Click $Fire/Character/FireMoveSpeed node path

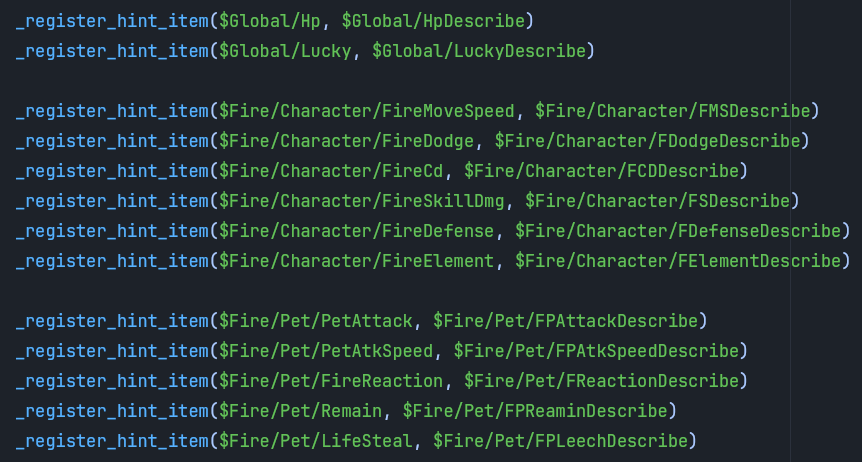(x=367, y=109)
